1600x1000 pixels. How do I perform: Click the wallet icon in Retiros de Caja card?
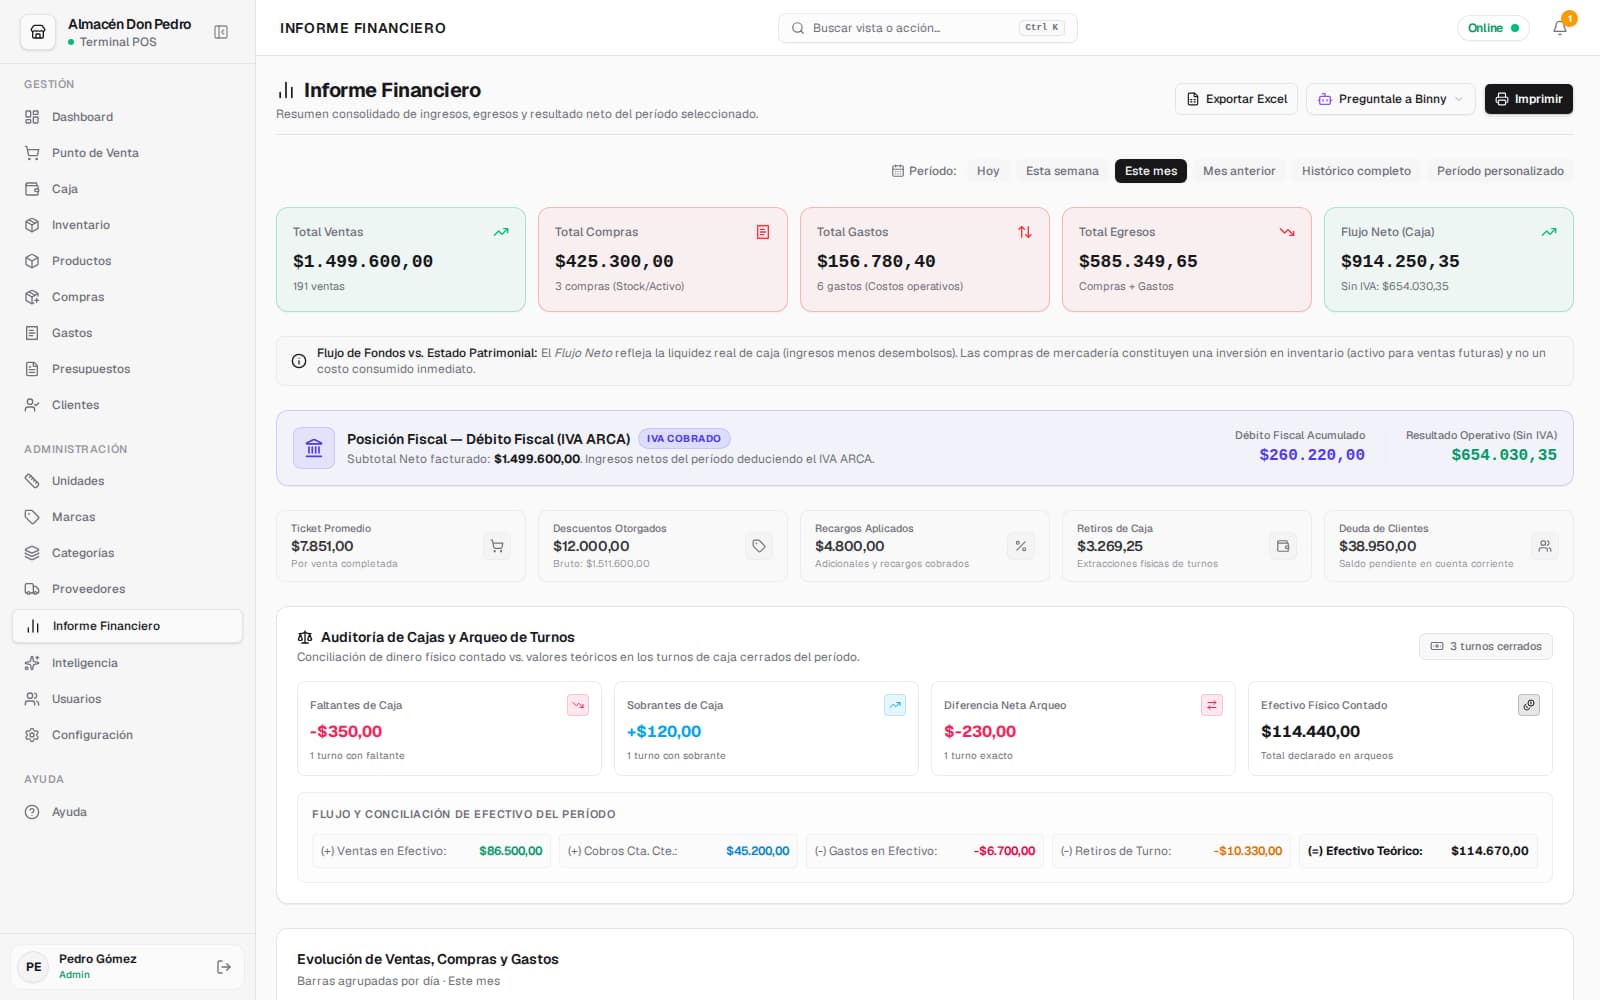1283,546
